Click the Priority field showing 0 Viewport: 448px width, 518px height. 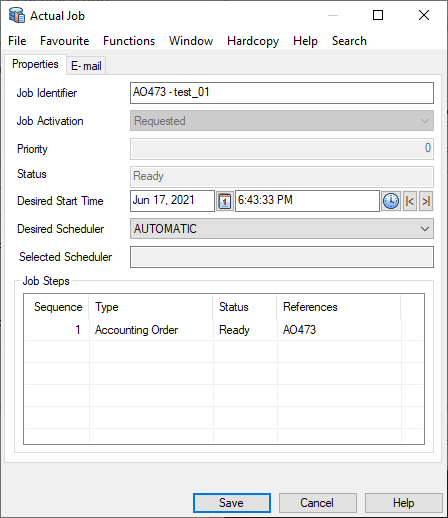click(282, 149)
